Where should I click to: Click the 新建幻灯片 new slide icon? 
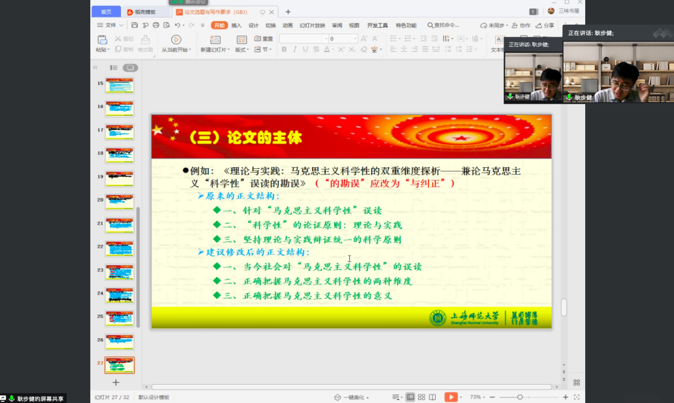point(214,41)
